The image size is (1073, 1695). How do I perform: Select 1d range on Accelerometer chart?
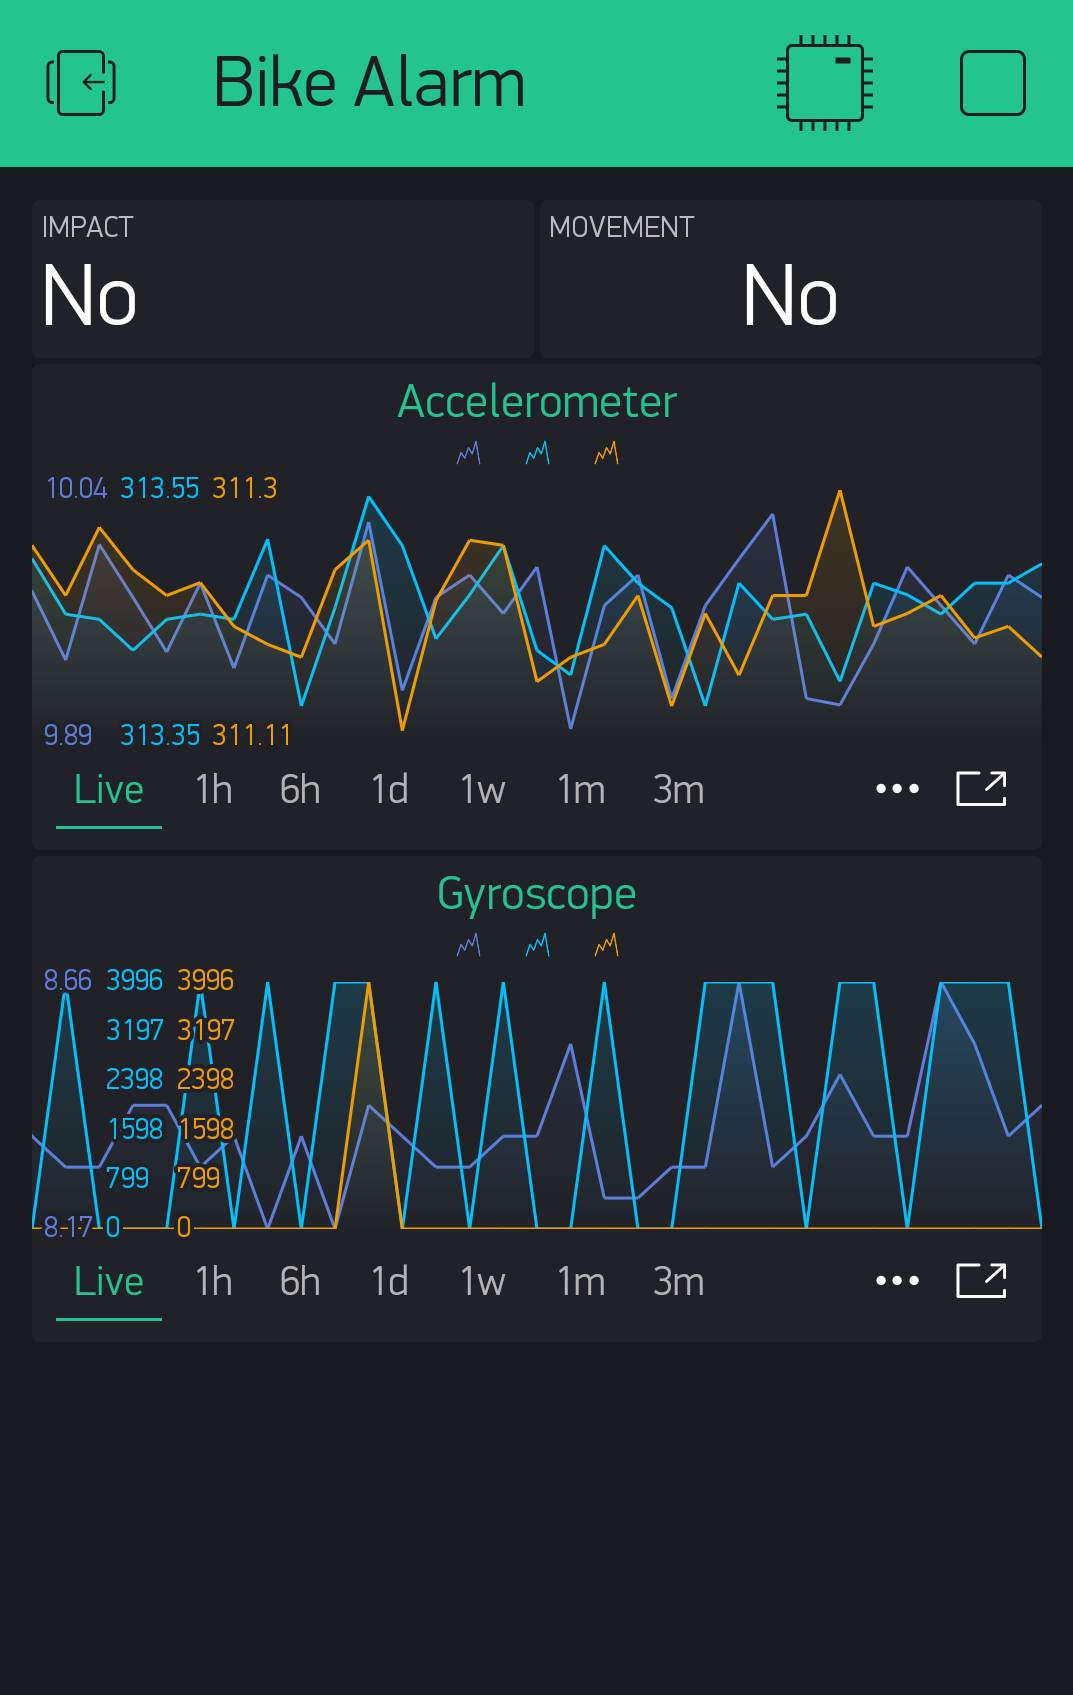click(x=390, y=790)
